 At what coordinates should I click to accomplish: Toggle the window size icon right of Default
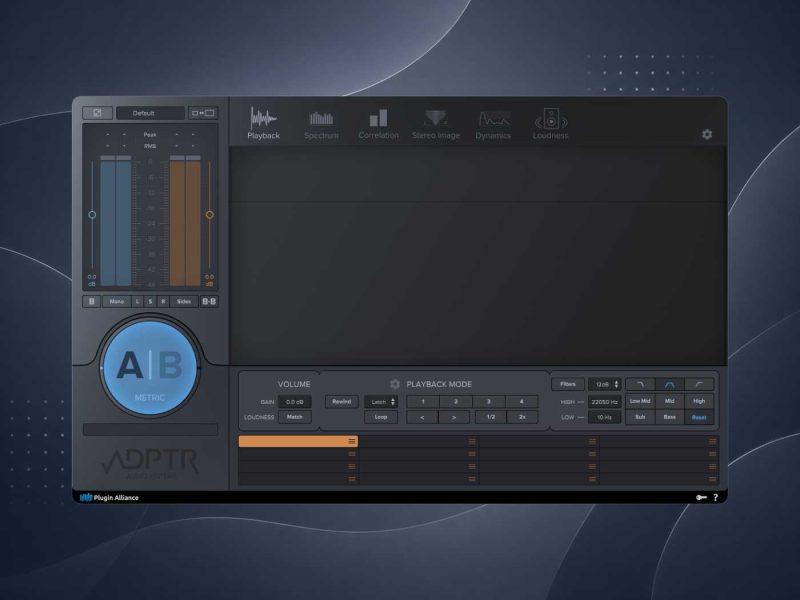click(x=203, y=113)
